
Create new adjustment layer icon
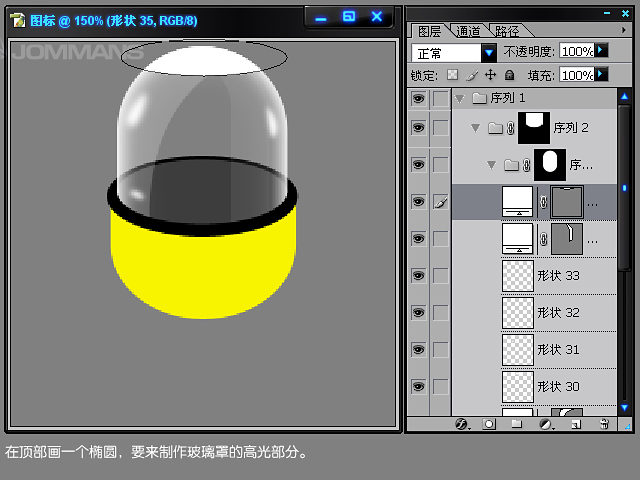click(546, 424)
